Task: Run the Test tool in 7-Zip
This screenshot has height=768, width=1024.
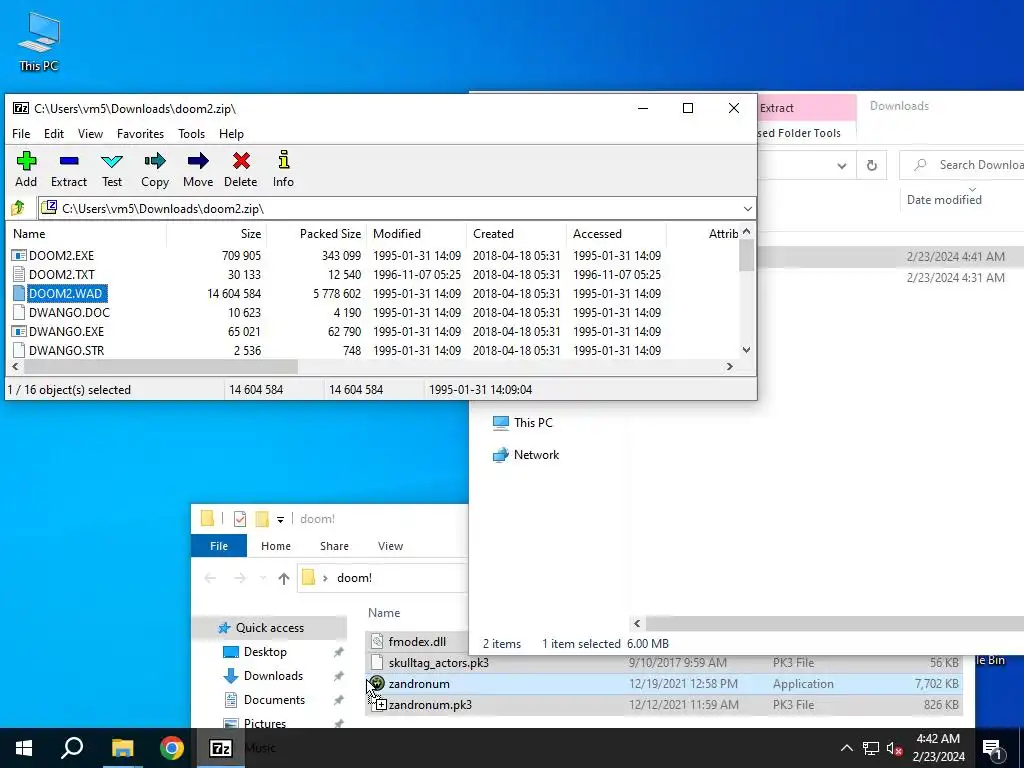Action: pos(112,169)
